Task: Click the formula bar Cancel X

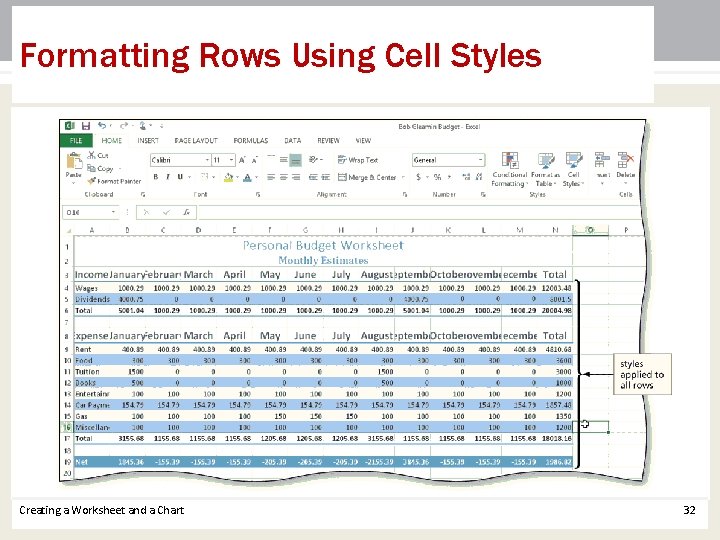Action: [x=146, y=212]
